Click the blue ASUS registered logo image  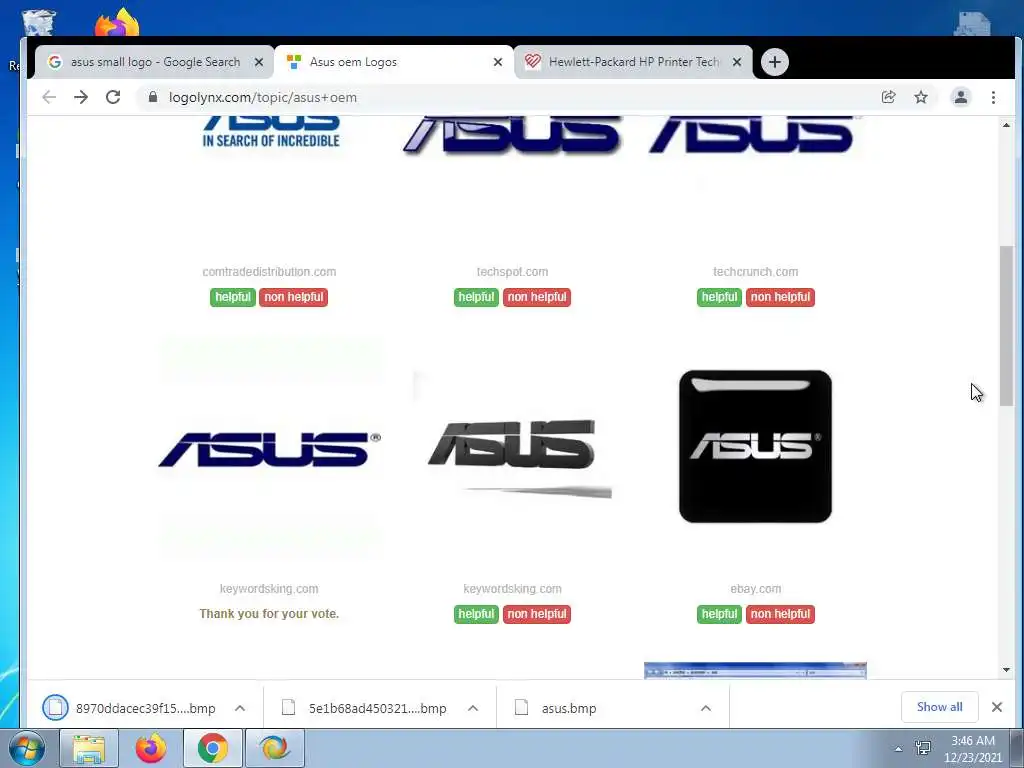(x=269, y=449)
